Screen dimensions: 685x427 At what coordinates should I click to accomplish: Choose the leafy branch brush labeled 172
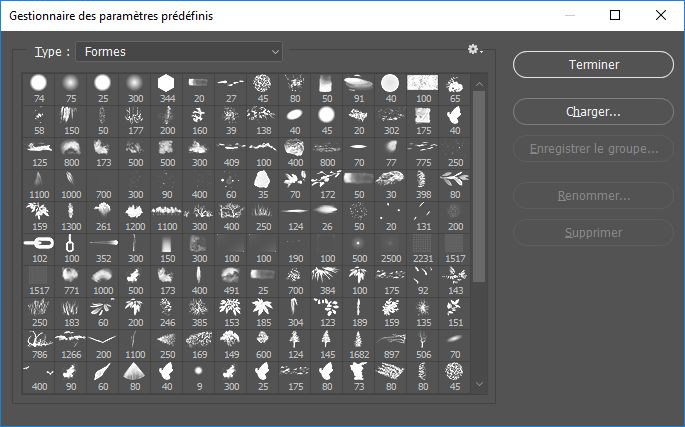(327, 179)
